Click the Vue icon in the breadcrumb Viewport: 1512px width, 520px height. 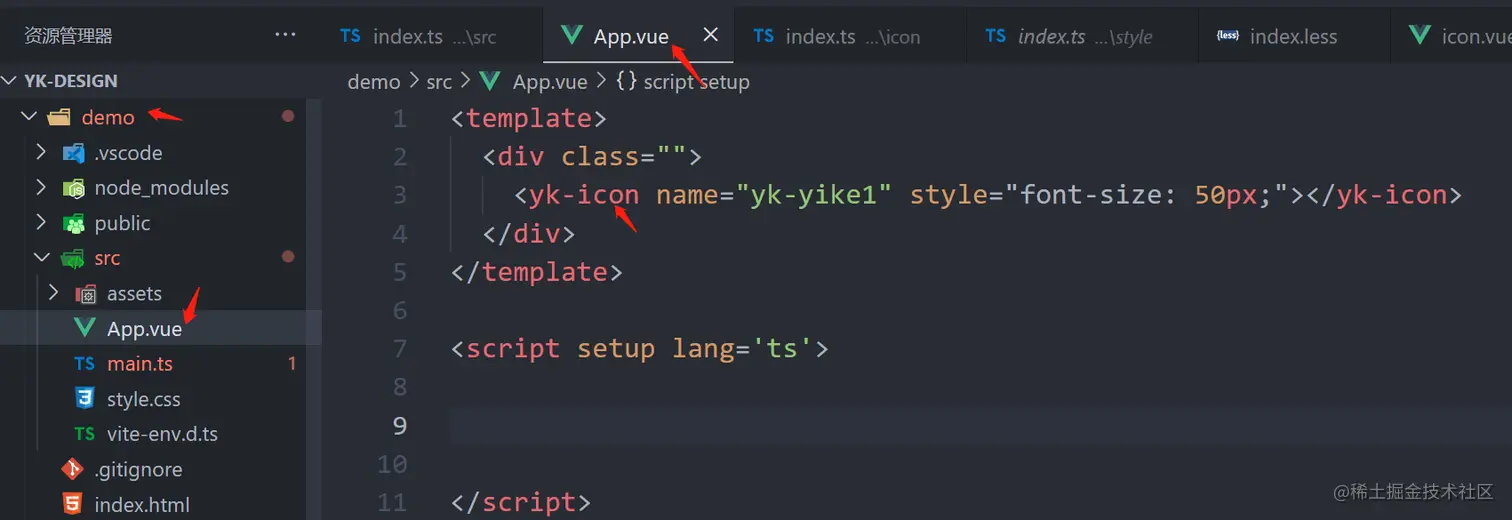pos(490,81)
